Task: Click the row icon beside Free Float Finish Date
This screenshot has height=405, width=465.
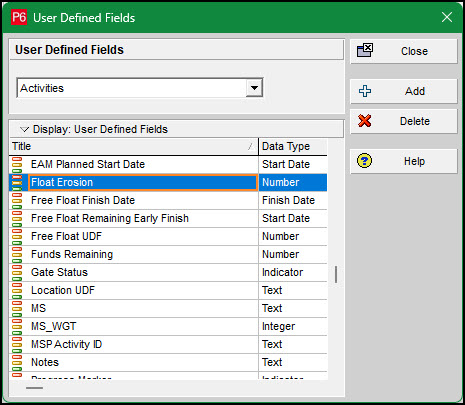Action: (x=17, y=200)
